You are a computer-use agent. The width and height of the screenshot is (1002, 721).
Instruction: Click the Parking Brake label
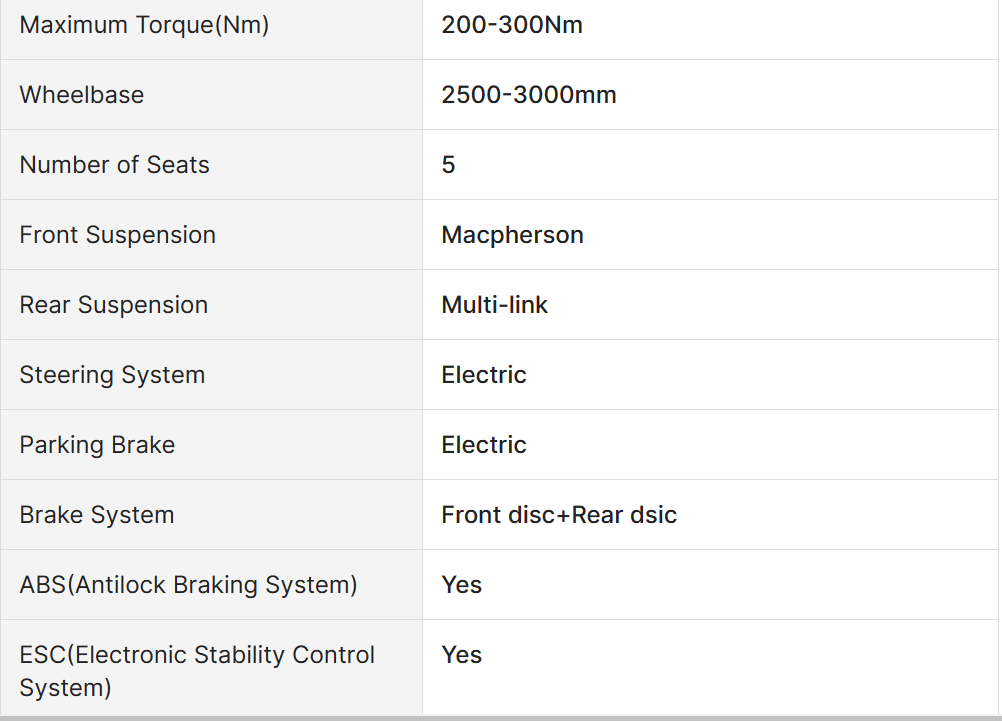(97, 445)
